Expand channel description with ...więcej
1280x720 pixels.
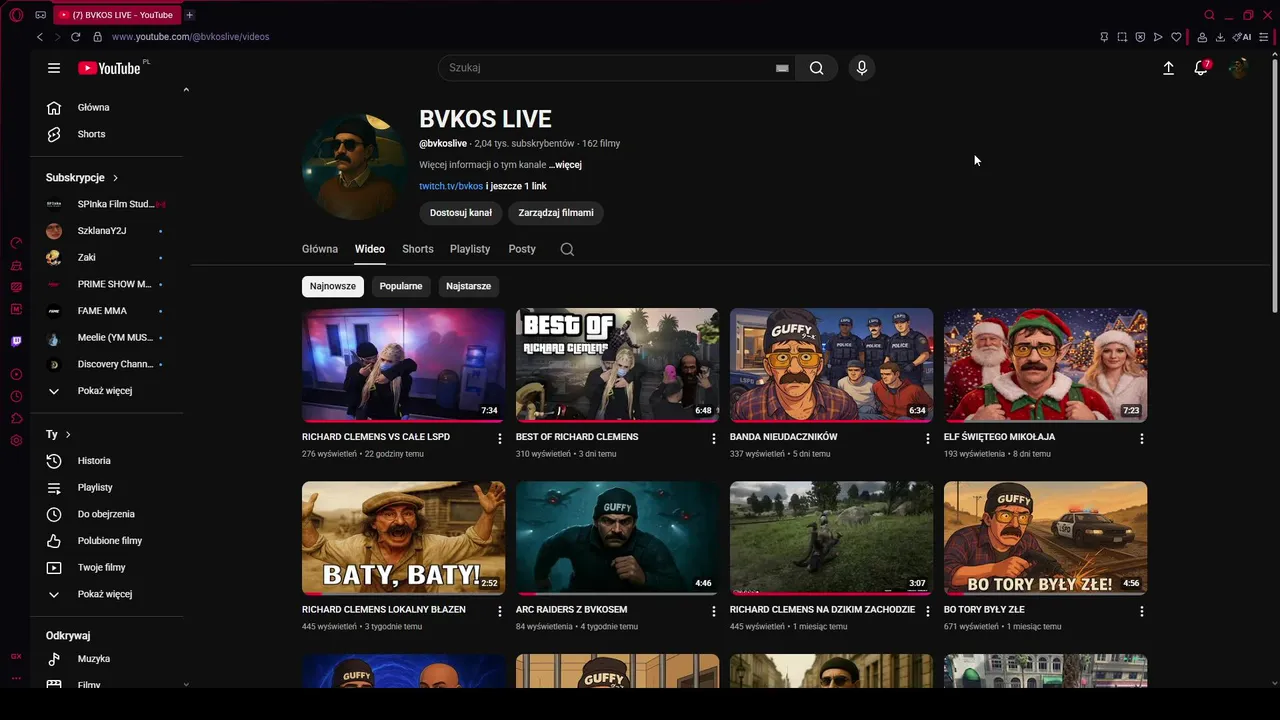(x=565, y=165)
